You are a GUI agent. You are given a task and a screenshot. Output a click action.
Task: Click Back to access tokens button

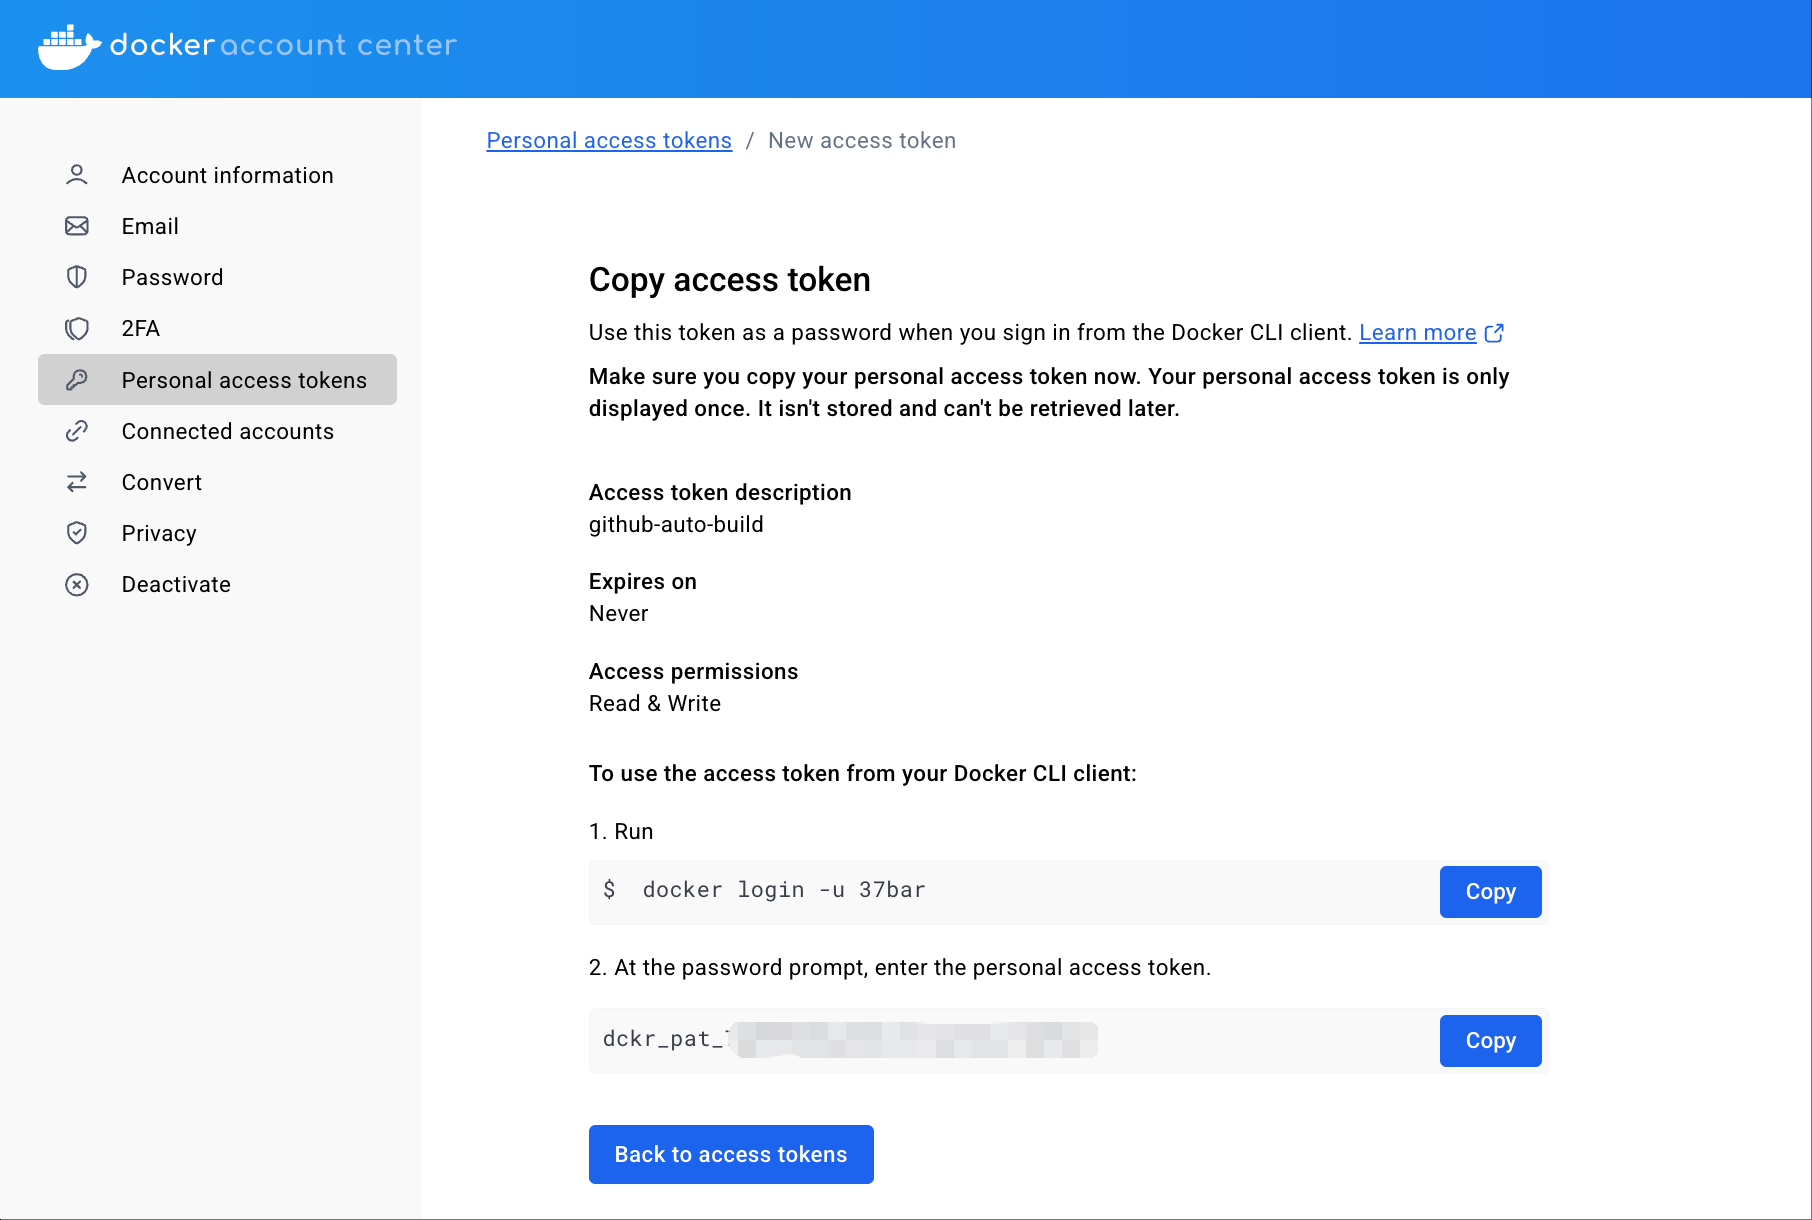[731, 1155]
